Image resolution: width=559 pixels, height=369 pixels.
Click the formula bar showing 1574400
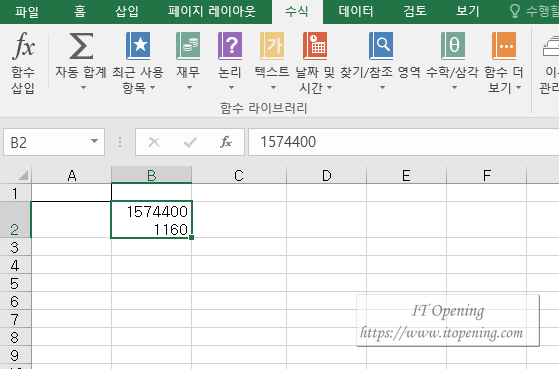[x=404, y=142]
